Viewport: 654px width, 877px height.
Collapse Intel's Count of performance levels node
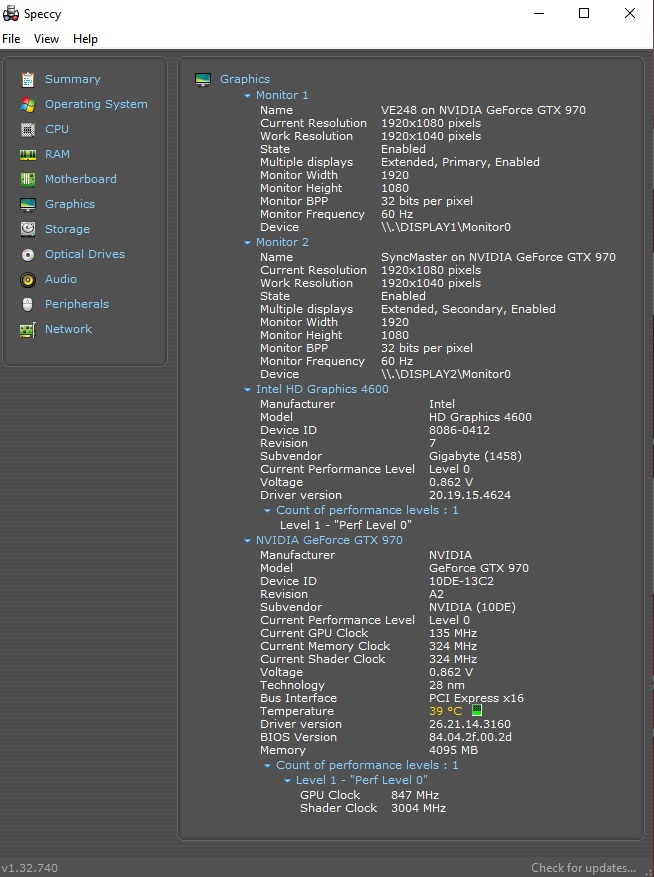tap(267, 511)
